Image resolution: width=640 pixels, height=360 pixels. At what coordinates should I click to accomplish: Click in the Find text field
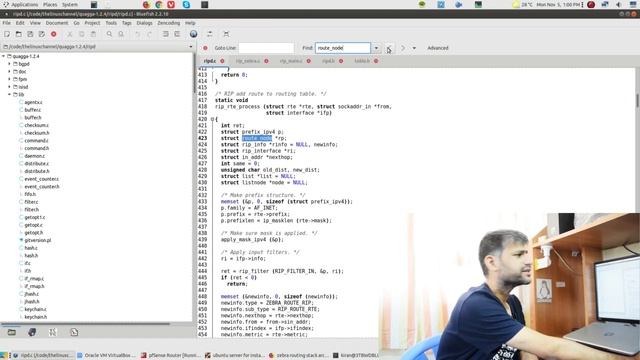343,48
